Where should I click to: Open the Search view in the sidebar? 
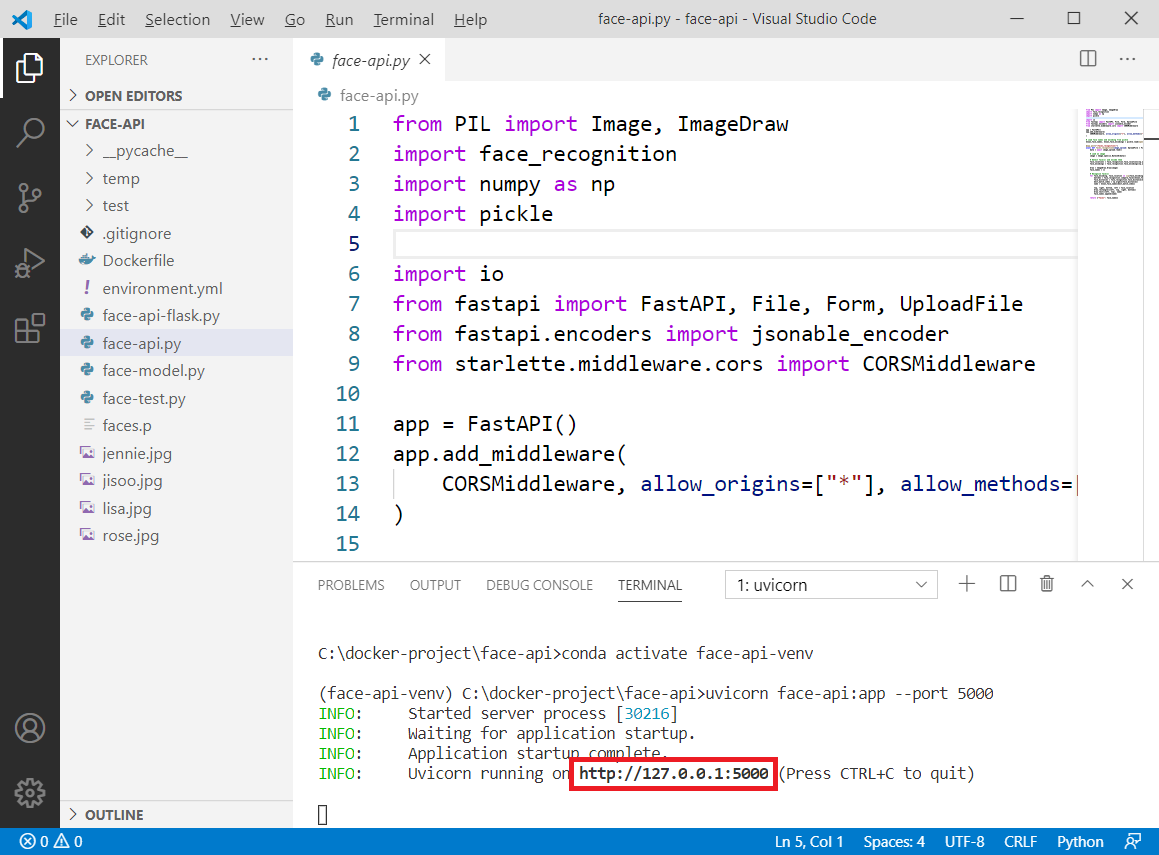[x=31, y=131]
